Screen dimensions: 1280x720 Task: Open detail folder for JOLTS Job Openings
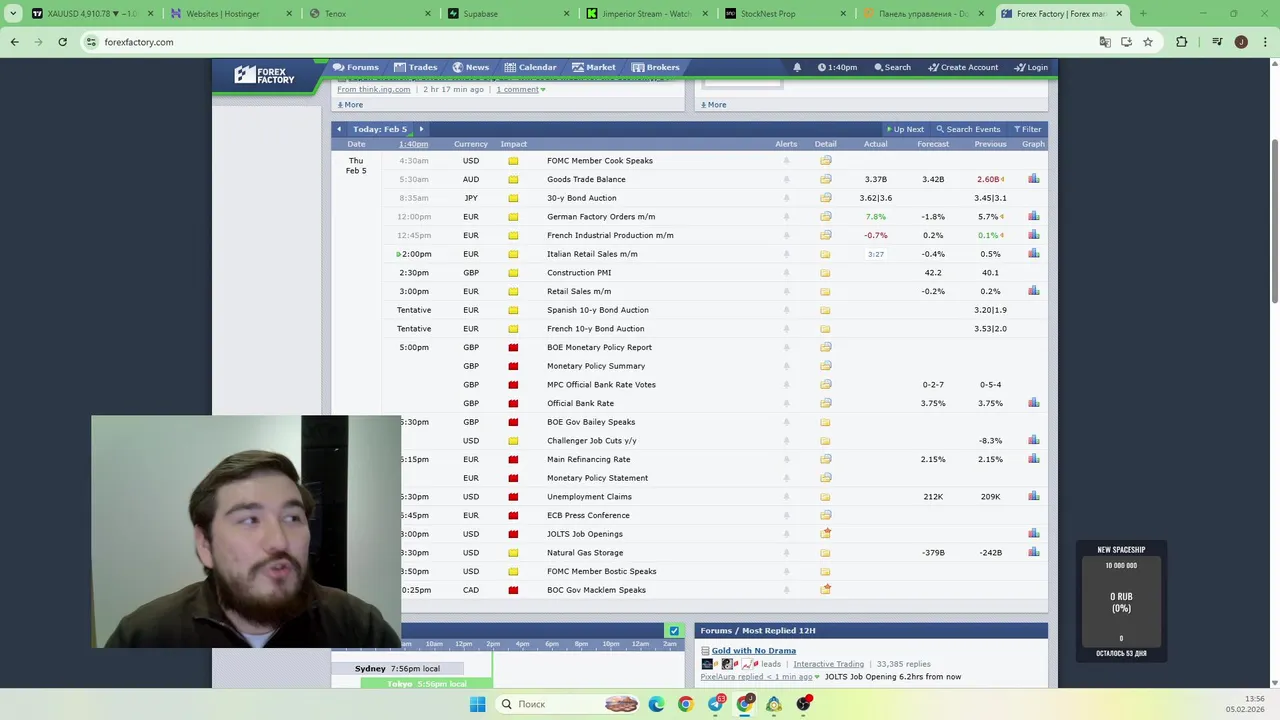pos(825,534)
